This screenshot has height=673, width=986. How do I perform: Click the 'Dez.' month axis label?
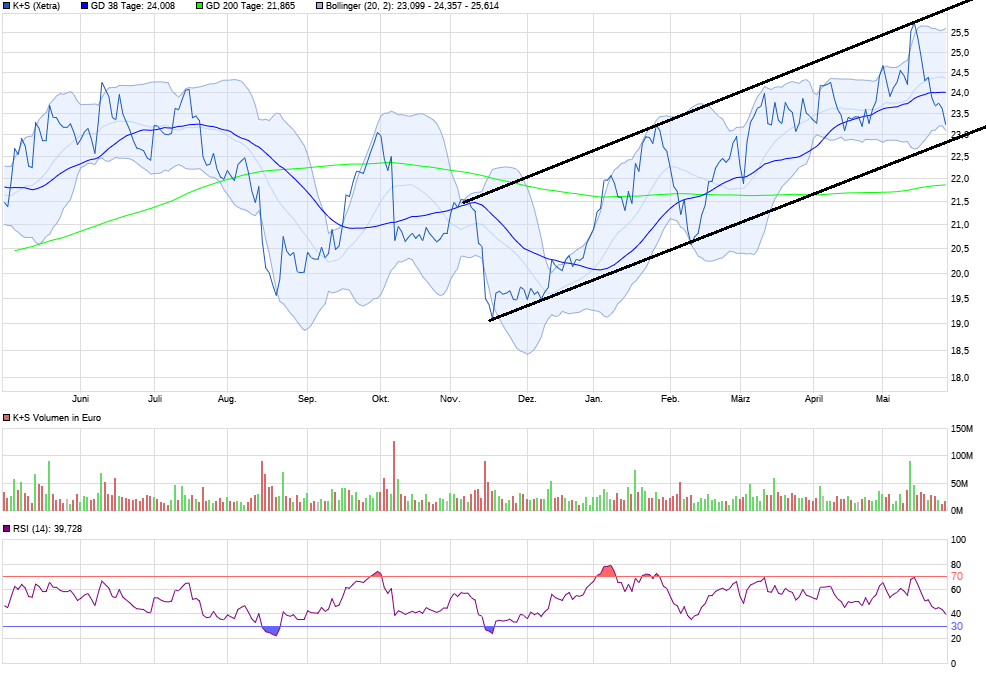click(x=527, y=399)
